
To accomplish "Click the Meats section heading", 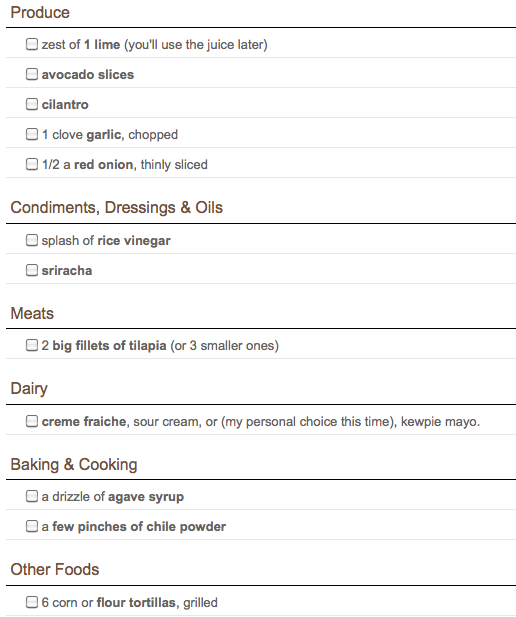I will 32,314.
